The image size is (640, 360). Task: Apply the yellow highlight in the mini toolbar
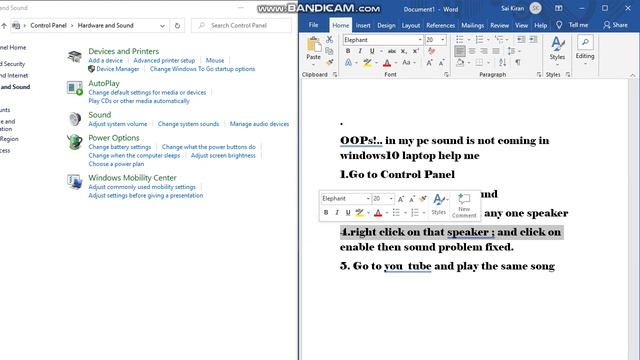(359, 212)
